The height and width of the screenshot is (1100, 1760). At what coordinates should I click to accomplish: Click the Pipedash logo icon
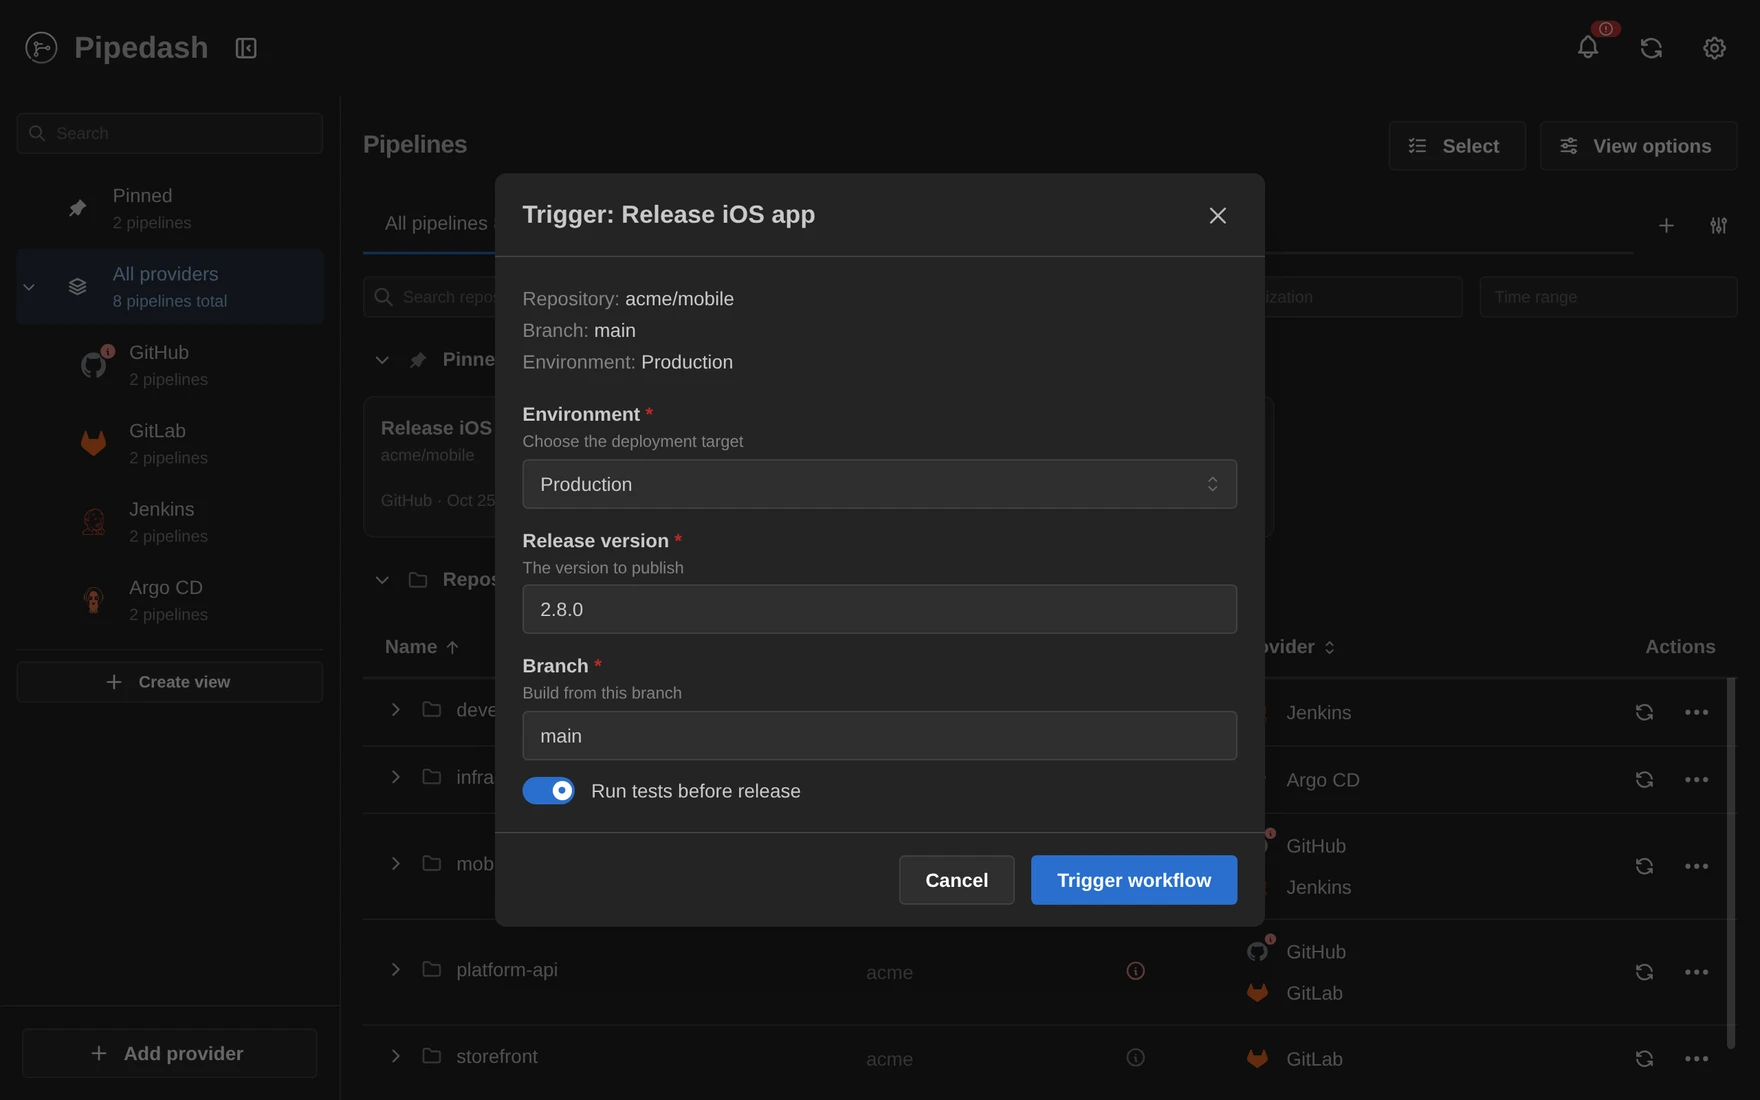tap(41, 47)
